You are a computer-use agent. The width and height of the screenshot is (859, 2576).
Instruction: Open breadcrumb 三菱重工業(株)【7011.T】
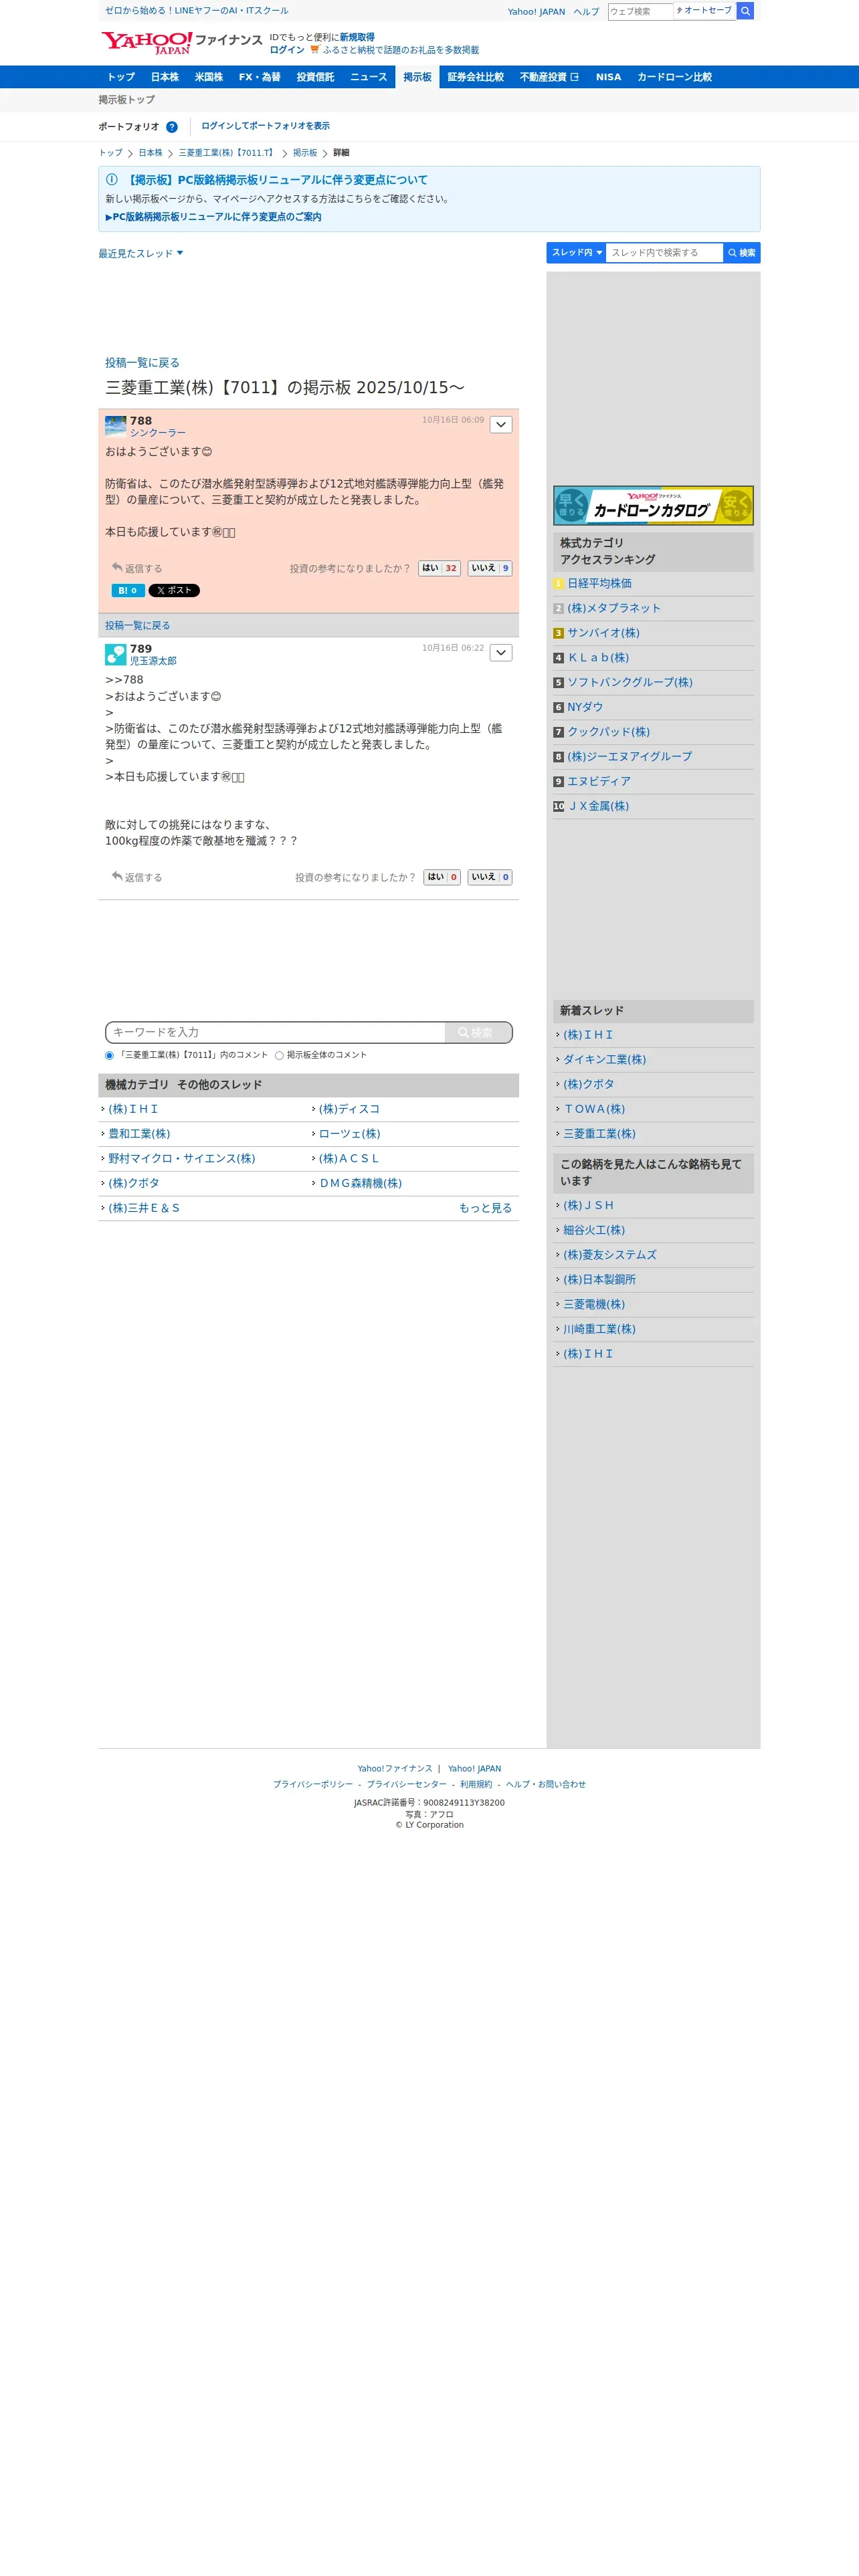pos(227,153)
